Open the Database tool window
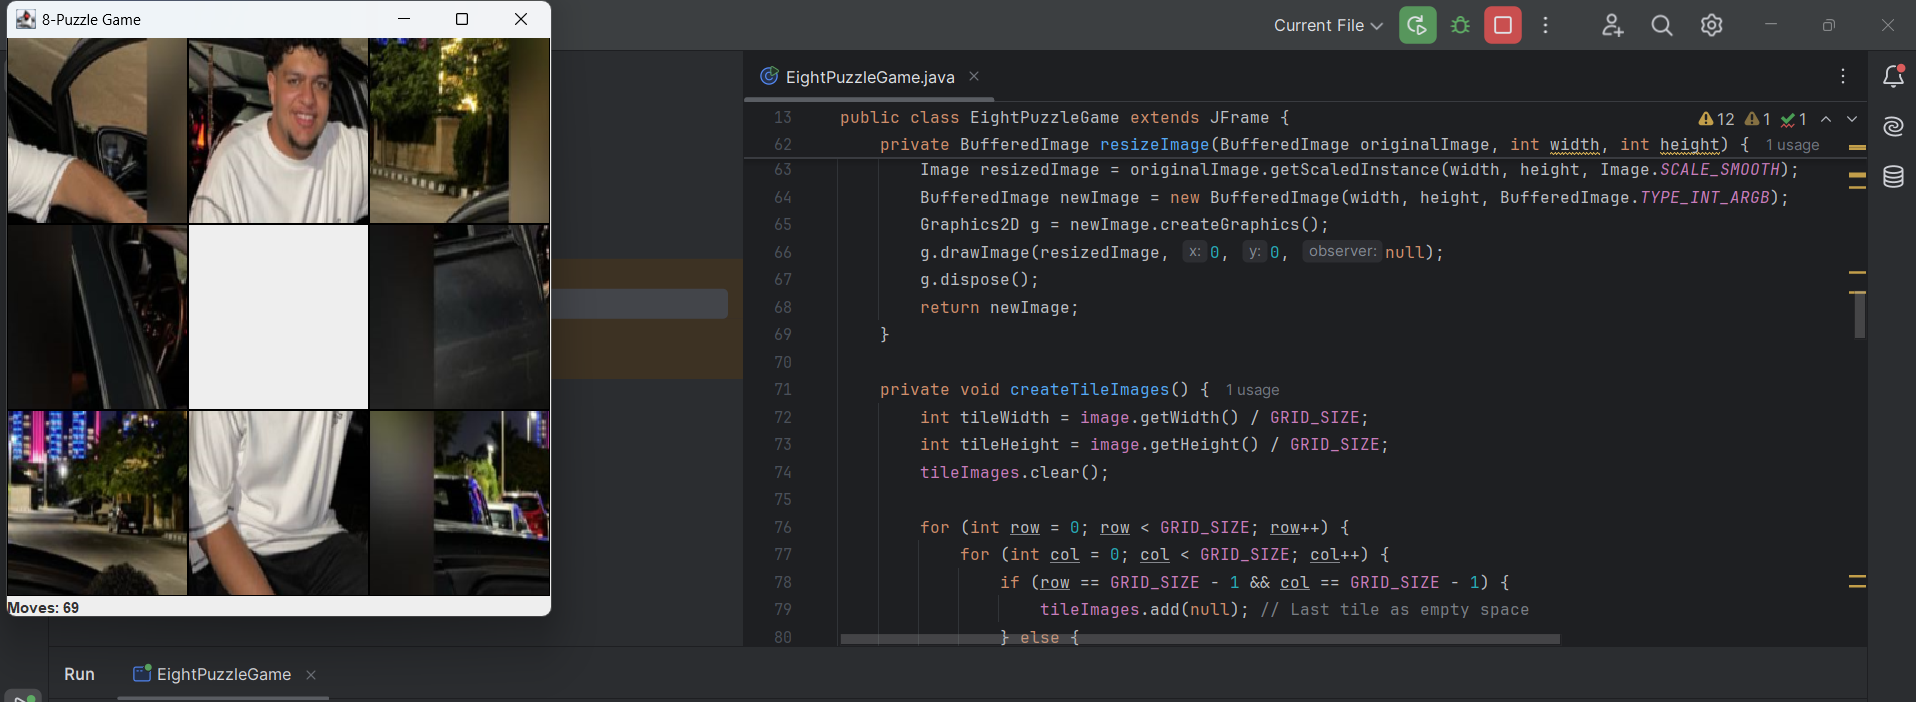Viewport: 1916px width, 702px height. (x=1893, y=177)
